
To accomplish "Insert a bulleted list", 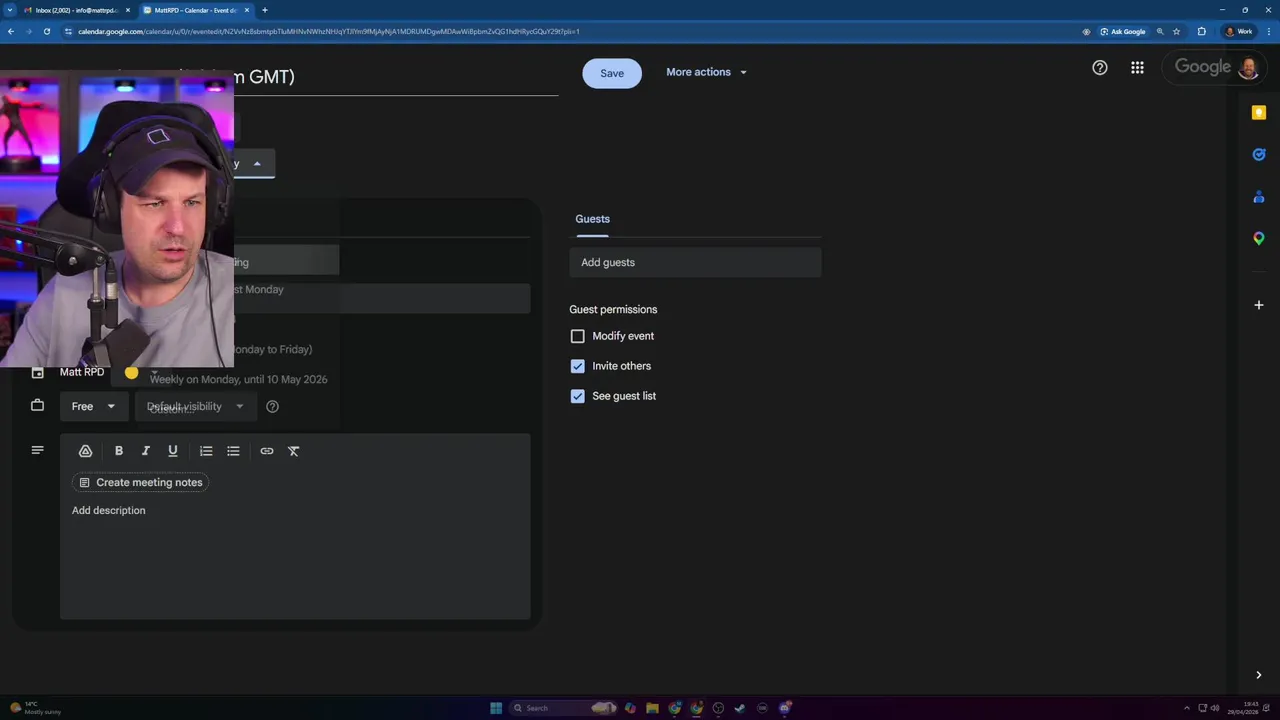I will pos(233,451).
